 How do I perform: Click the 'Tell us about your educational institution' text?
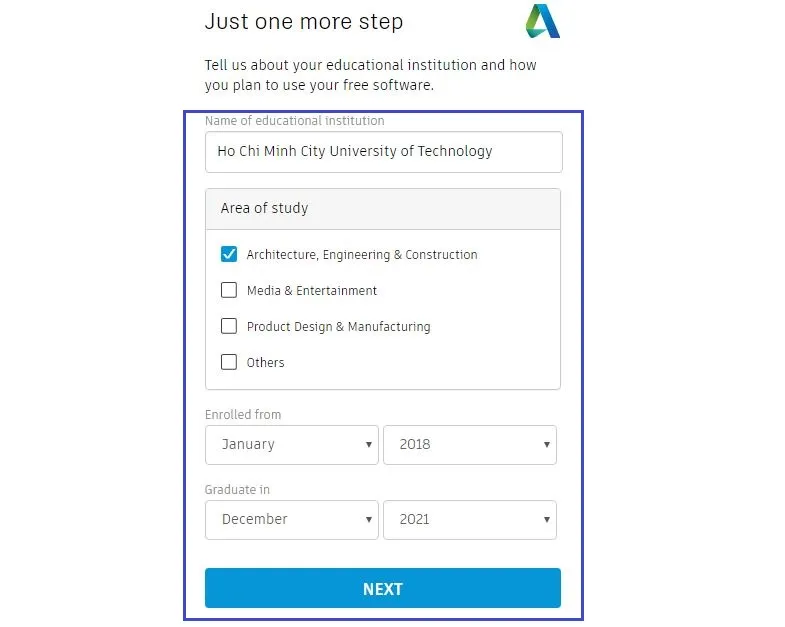tap(370, 66)
